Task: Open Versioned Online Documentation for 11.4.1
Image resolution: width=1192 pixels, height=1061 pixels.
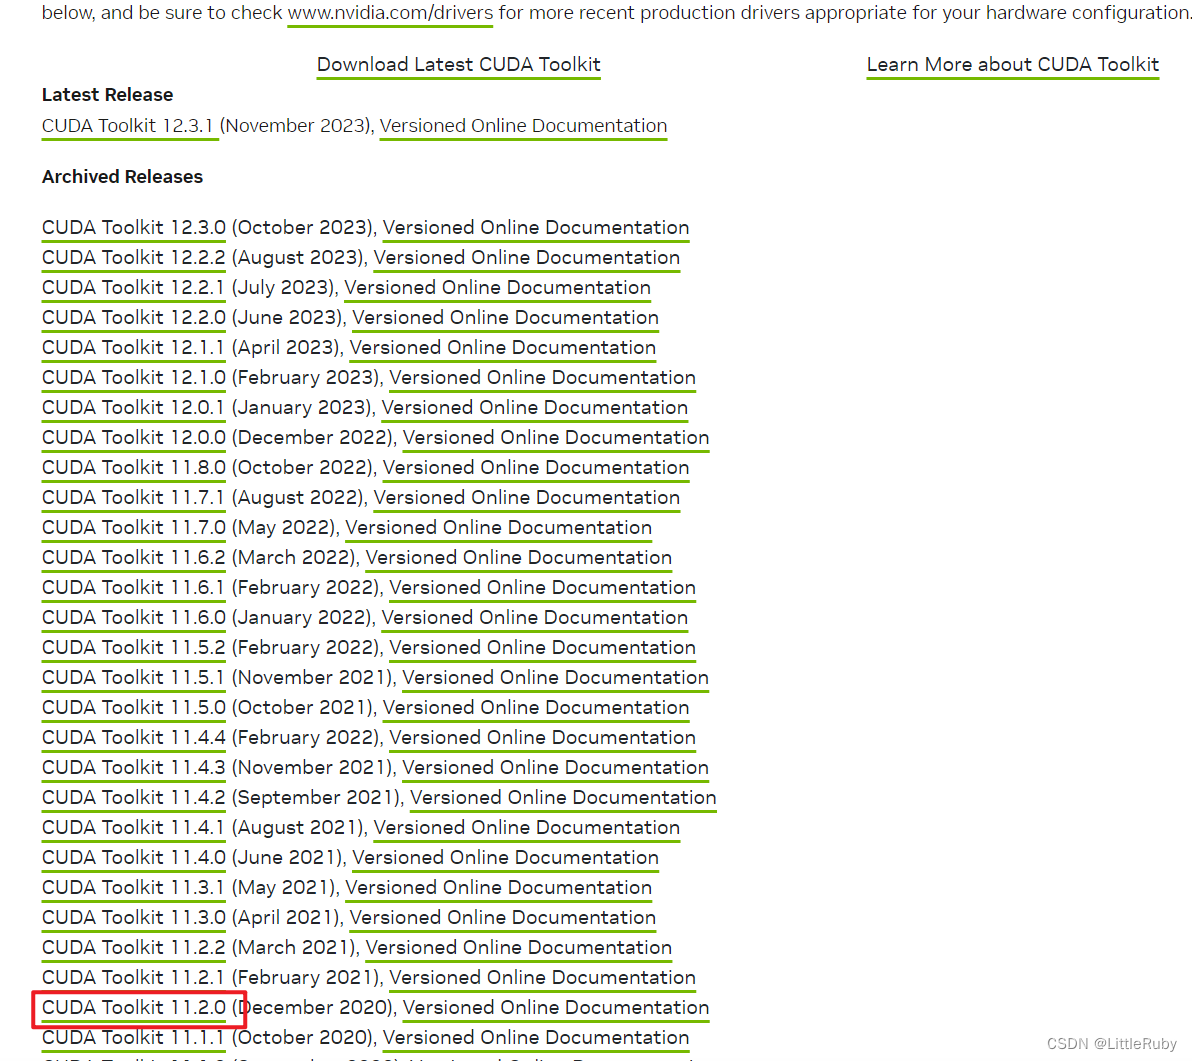Action: click(527, 828)
